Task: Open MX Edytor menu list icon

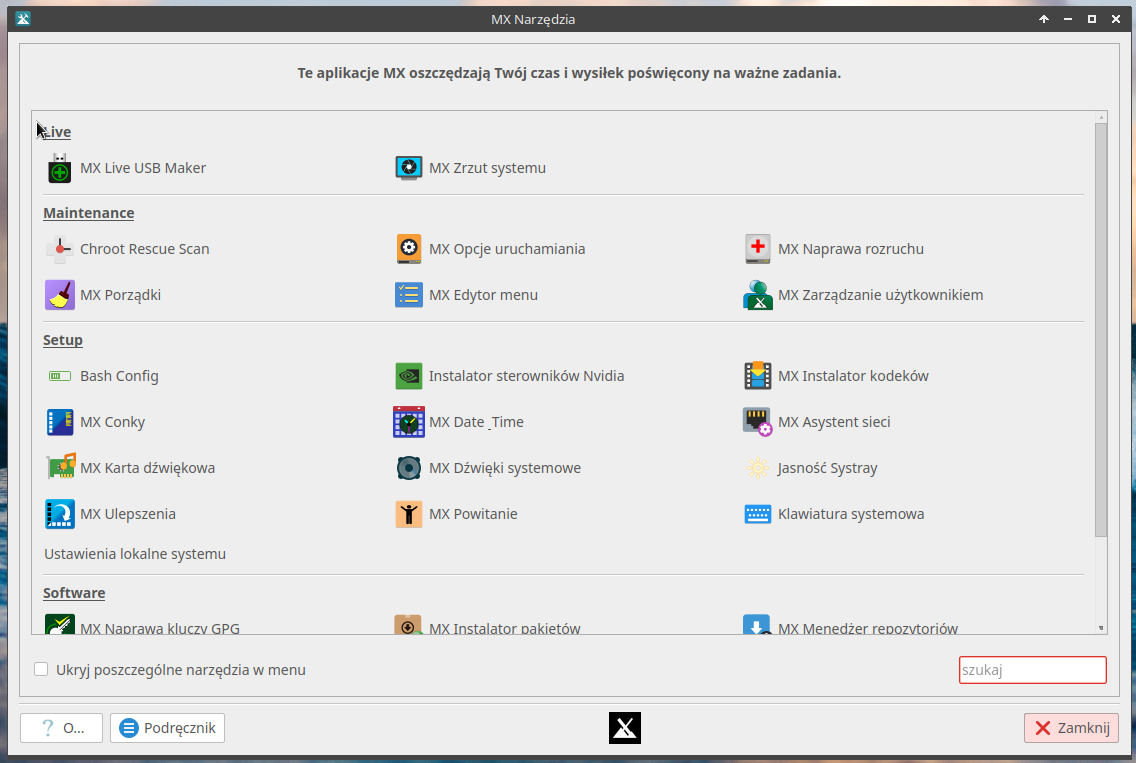Action: click(x=409, y=295)
